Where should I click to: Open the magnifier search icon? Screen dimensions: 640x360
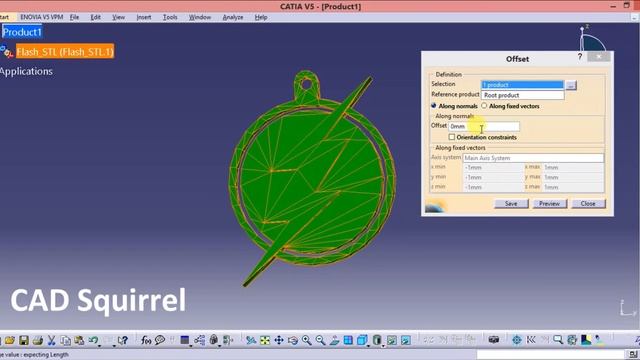pos(558,340)
